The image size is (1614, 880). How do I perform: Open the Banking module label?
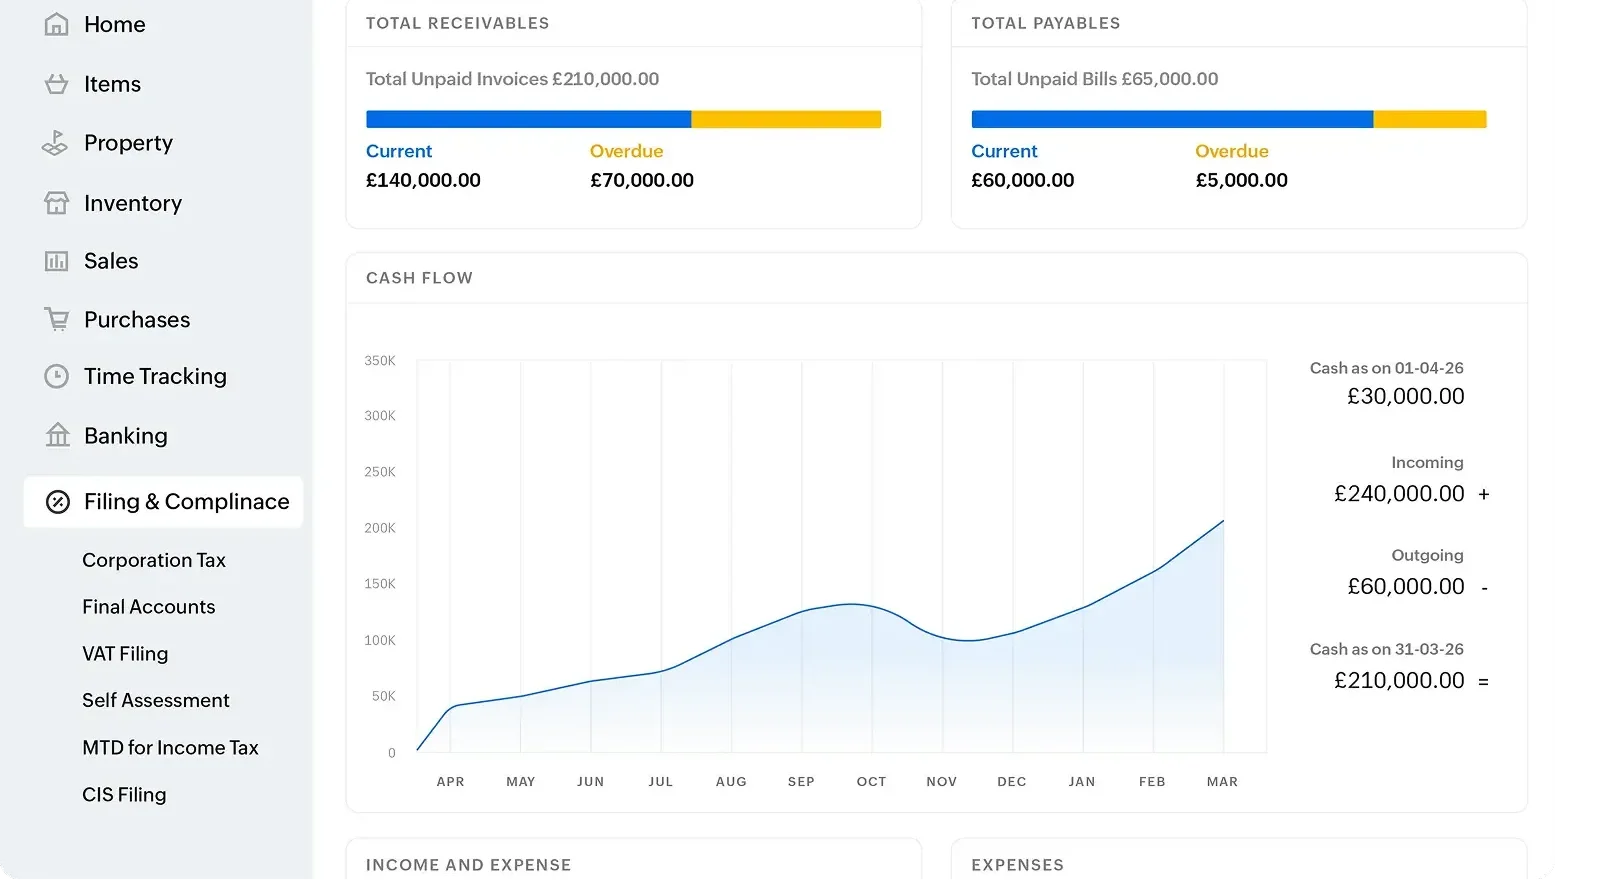tap(126, 435)
